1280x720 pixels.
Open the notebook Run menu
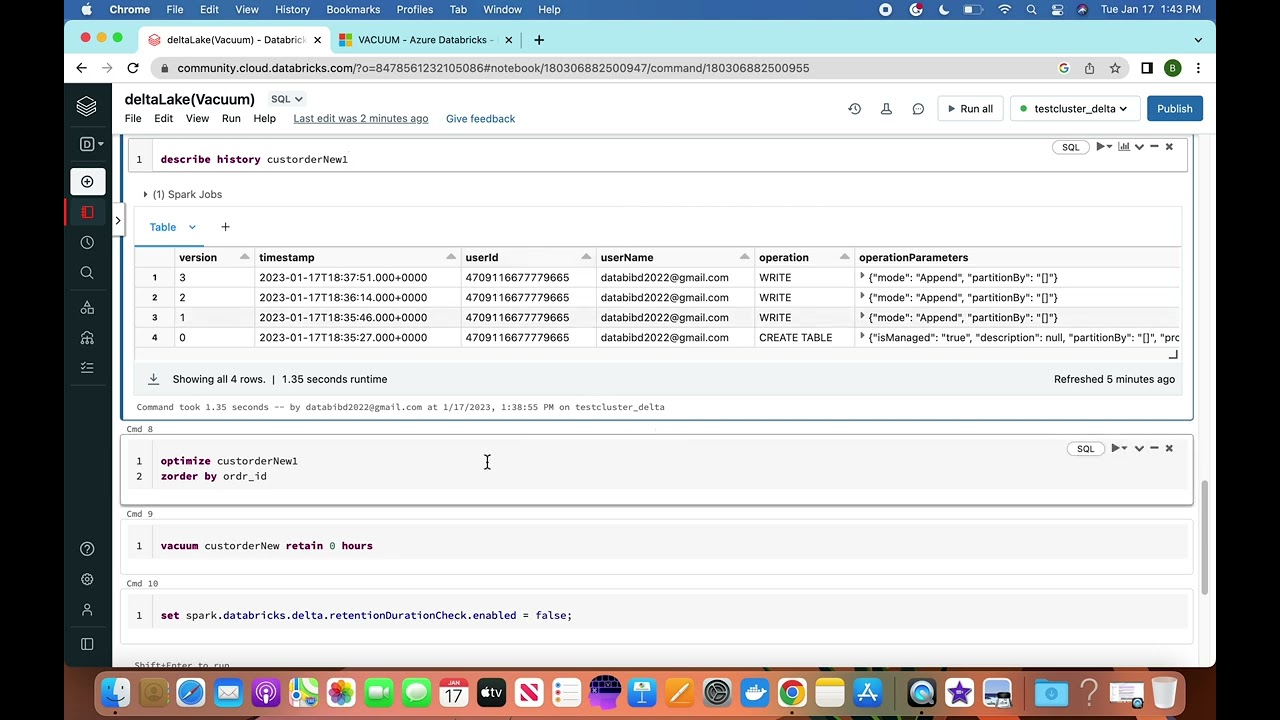tap(231, 118)
